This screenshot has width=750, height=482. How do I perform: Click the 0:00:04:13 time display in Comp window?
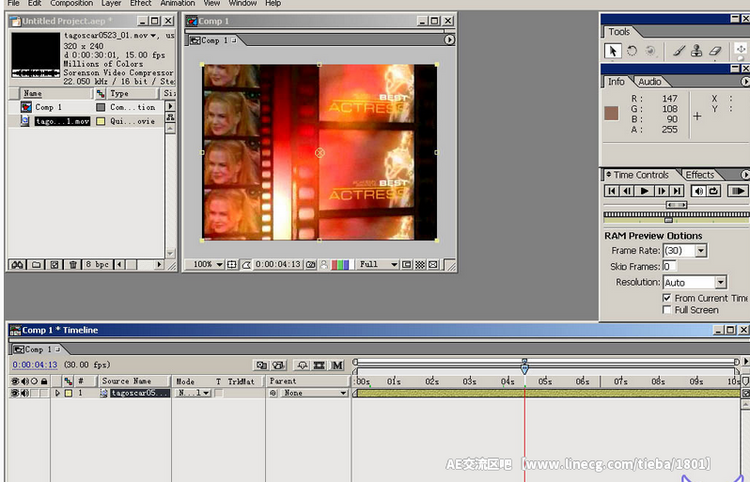(278, 264)
